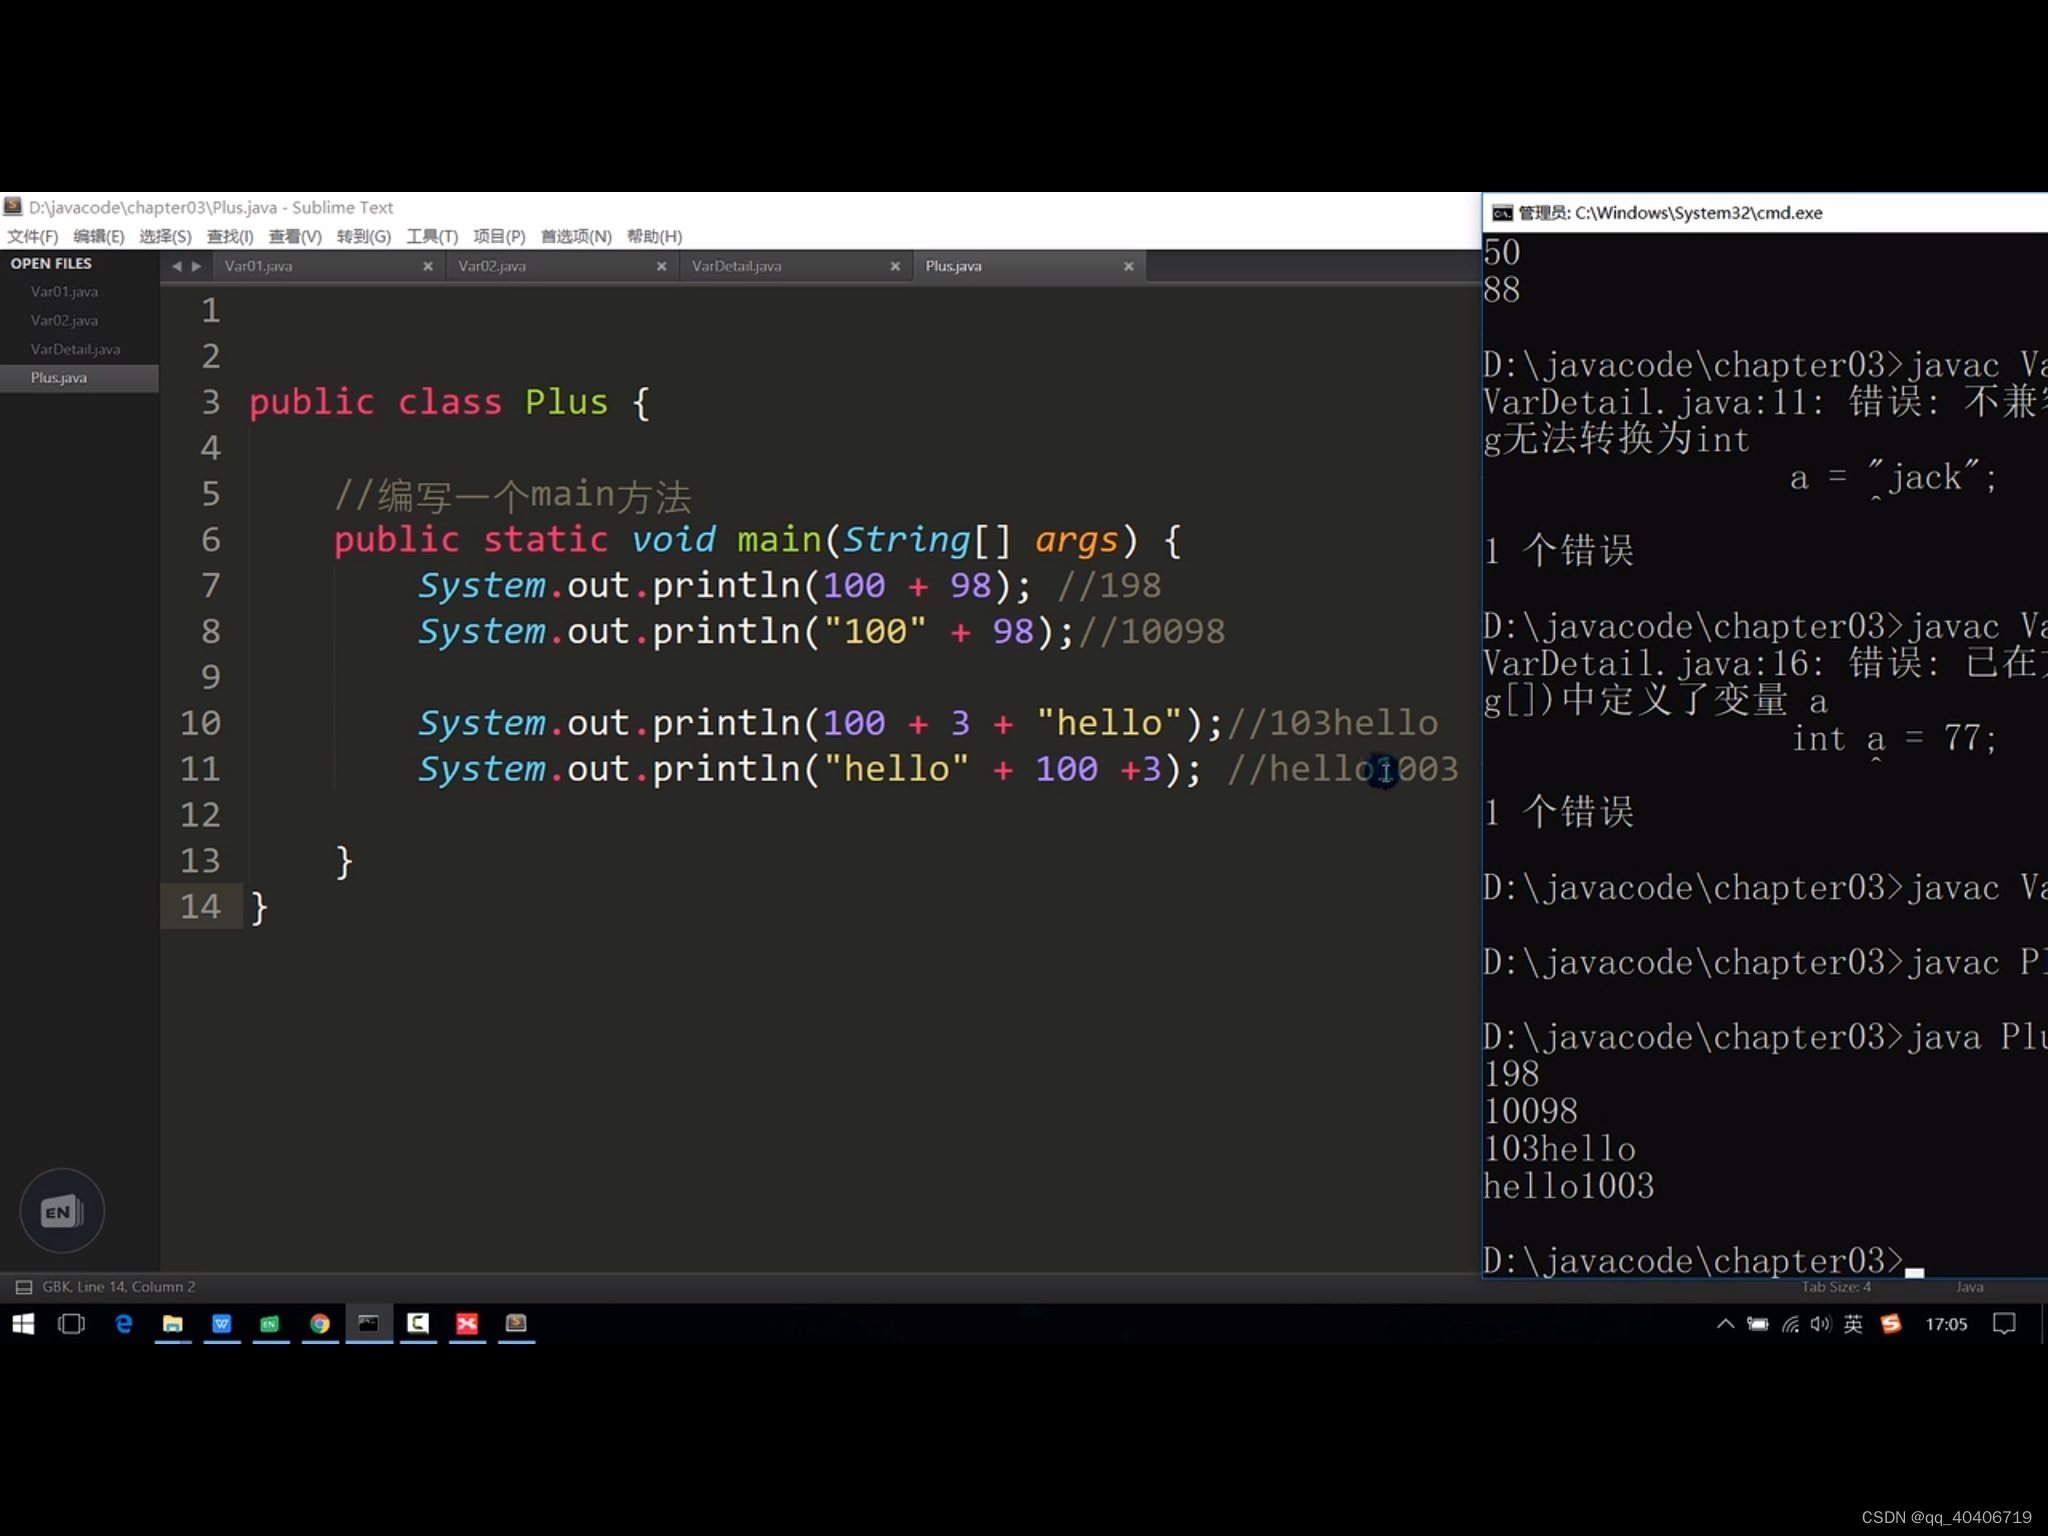The image size is (2048, 1536).
Task: Close the Var01.java tab
Action: 428,266
